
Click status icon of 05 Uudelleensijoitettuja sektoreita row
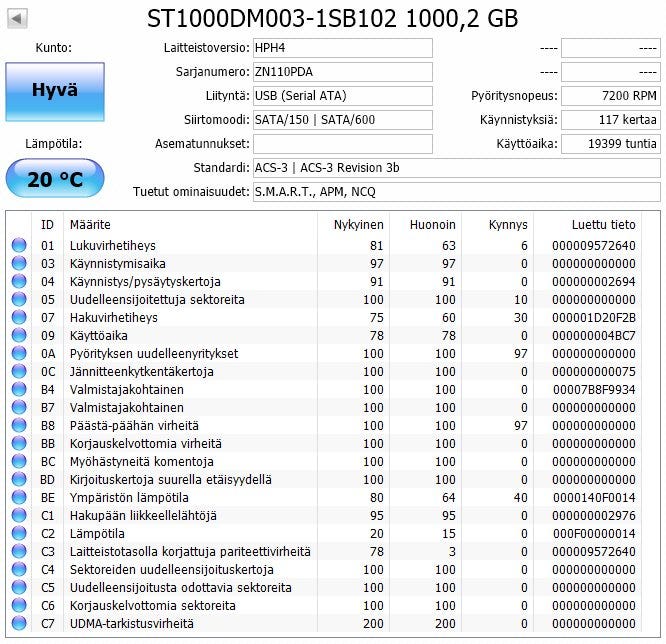[19, 299]
